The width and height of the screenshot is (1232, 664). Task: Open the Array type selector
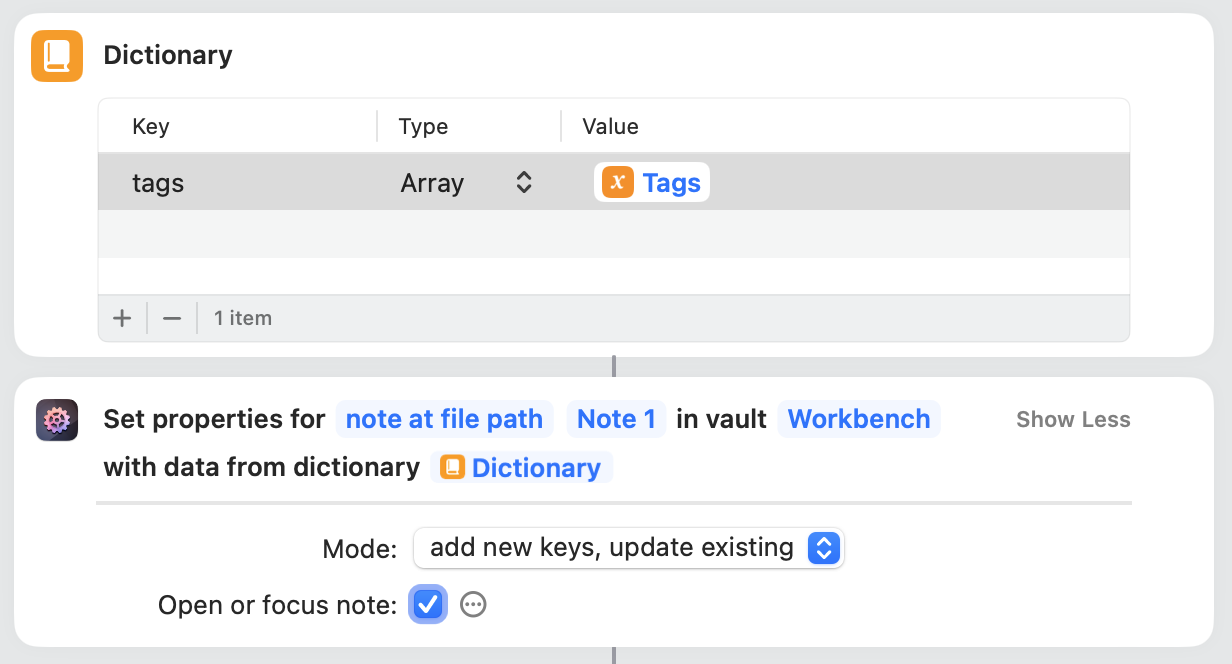[466, 183]
